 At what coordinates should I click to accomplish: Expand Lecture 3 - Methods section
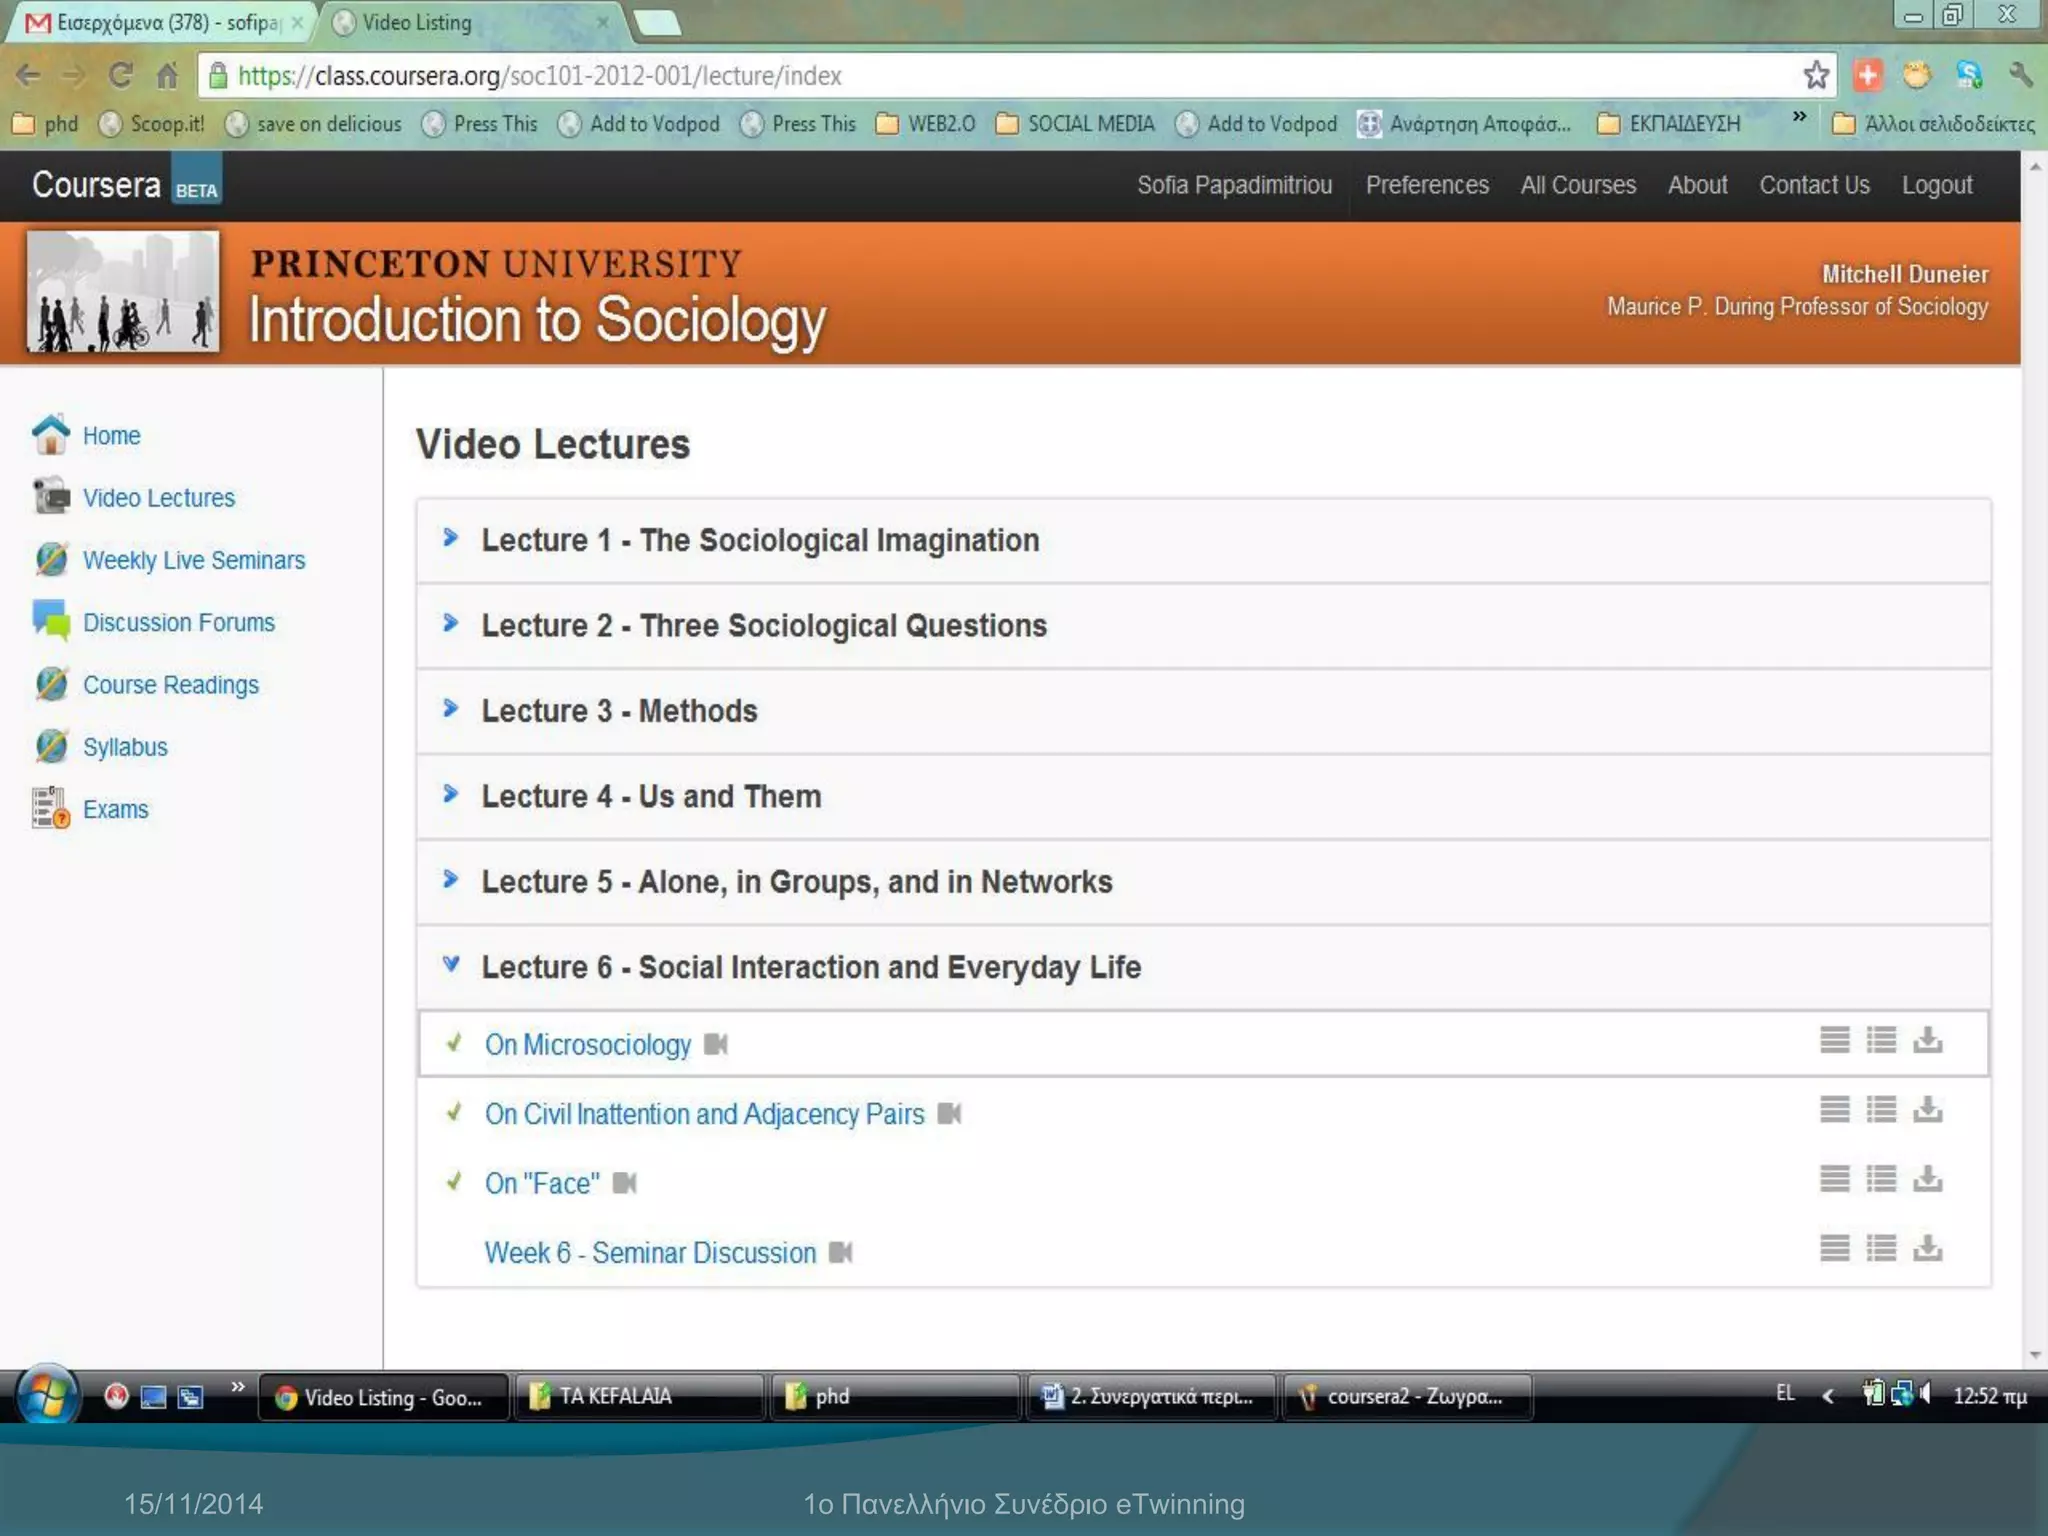[x=619, y=711]
